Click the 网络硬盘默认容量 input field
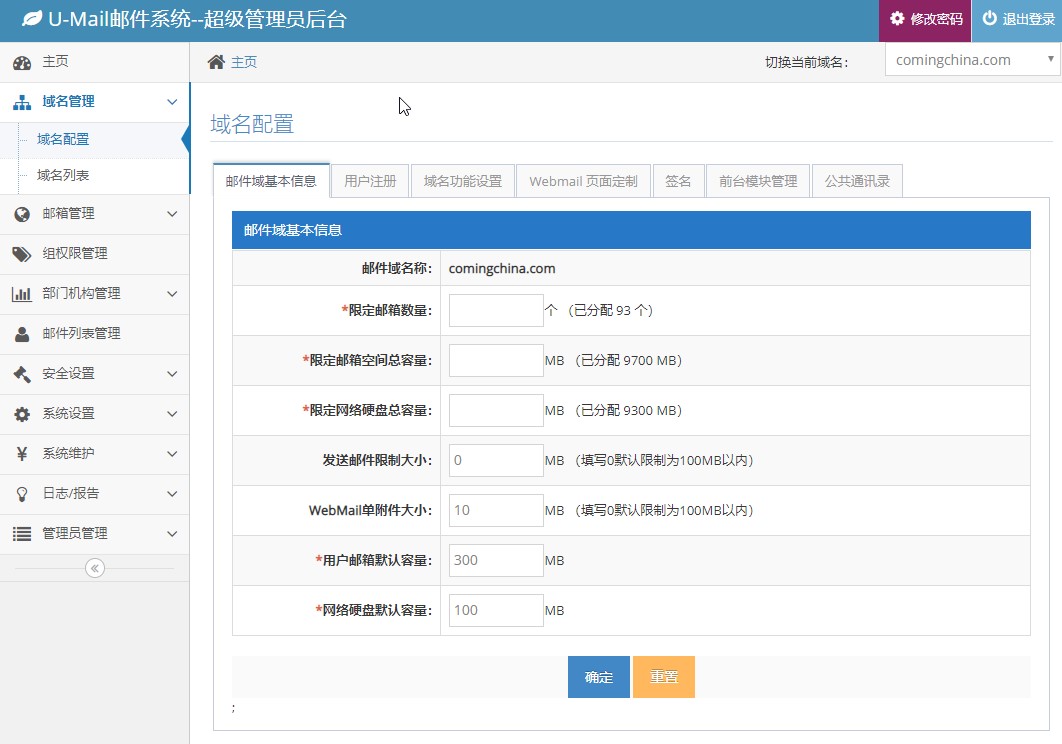Screen dimensions: 1062x744 click(x=496, y=611)
